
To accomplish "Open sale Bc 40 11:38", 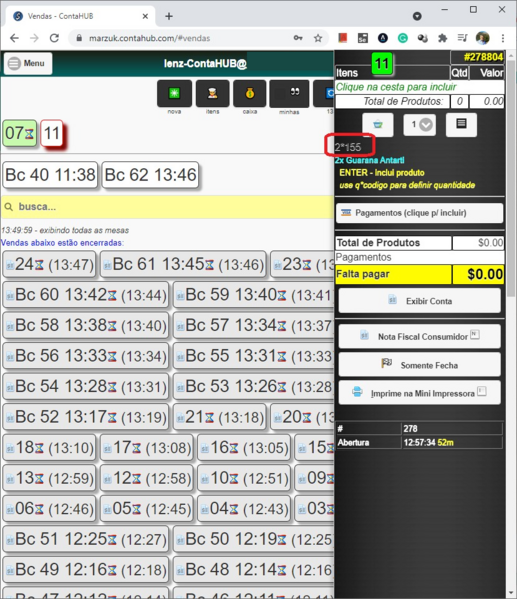I will [50, 175].
